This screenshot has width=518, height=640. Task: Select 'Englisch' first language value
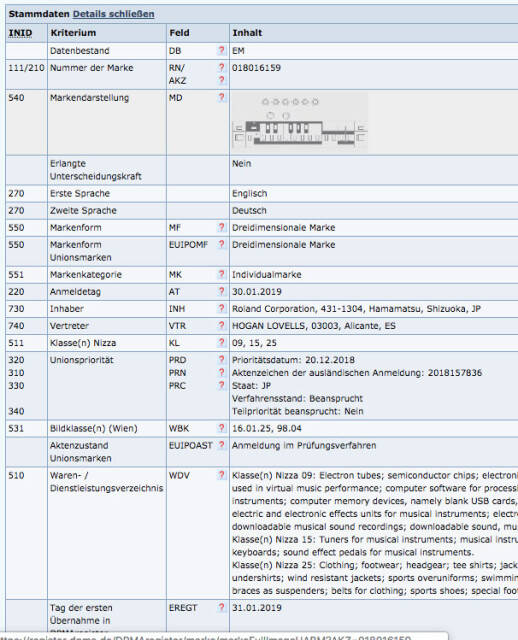coord(249,193)
